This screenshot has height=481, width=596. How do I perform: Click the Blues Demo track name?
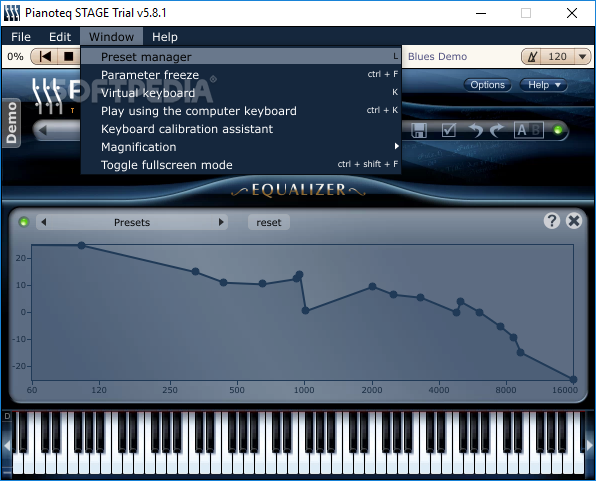(437, 57)
